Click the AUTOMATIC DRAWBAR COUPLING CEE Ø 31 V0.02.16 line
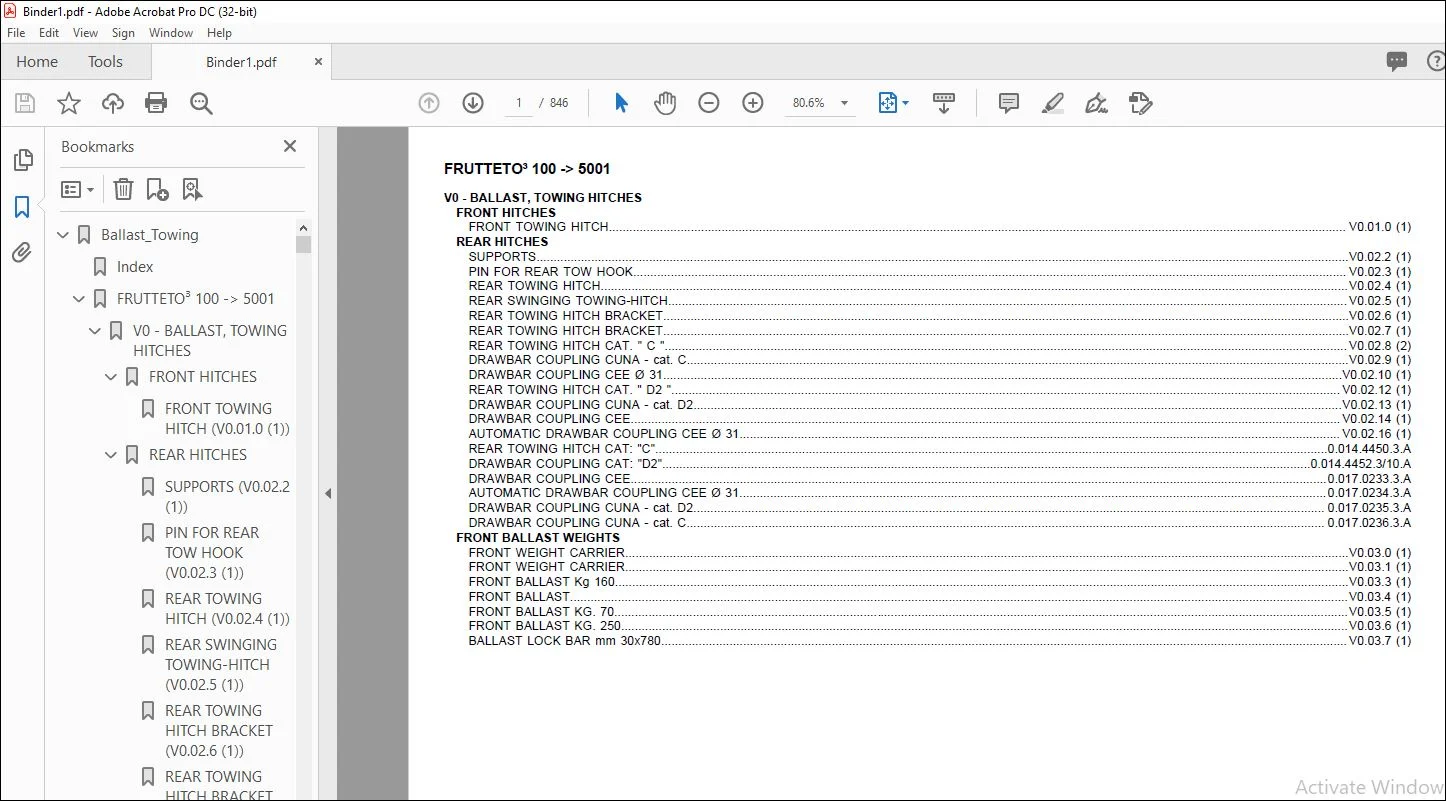The image size is (1446, 801). point(939,434)
